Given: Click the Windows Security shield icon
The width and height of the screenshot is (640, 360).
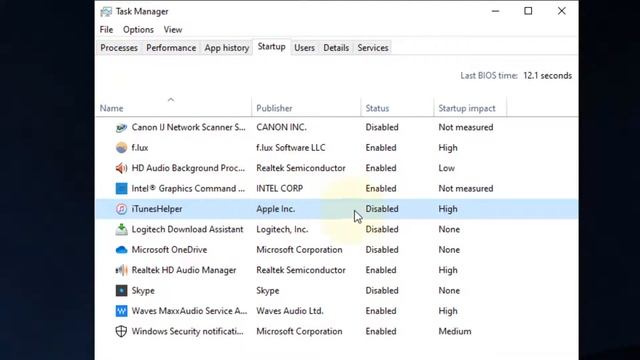Looking at the screenshot, I should 121,331.
